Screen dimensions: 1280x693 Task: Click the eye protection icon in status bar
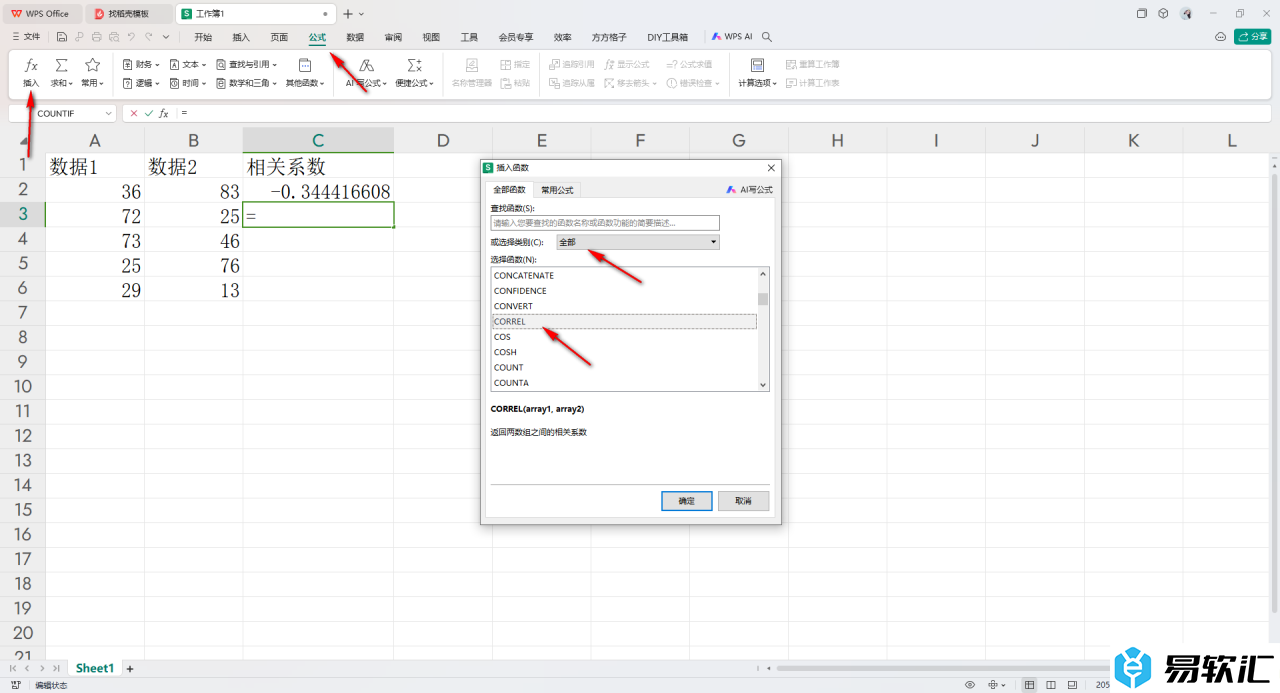[x=970, y=685]
